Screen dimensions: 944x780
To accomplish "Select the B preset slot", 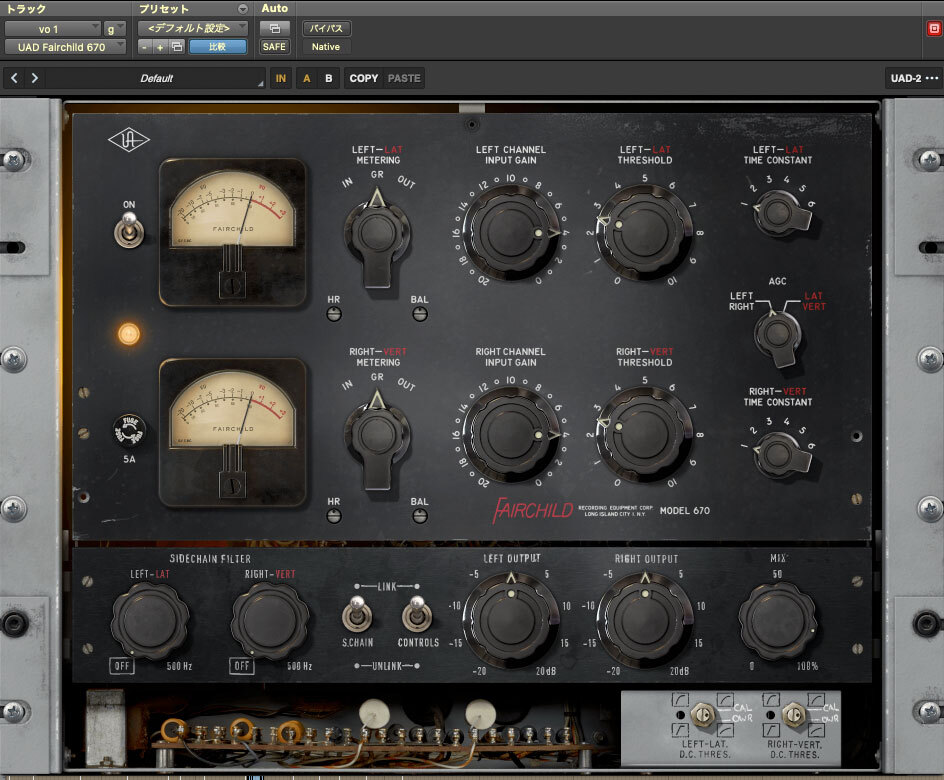I will 328,78.
